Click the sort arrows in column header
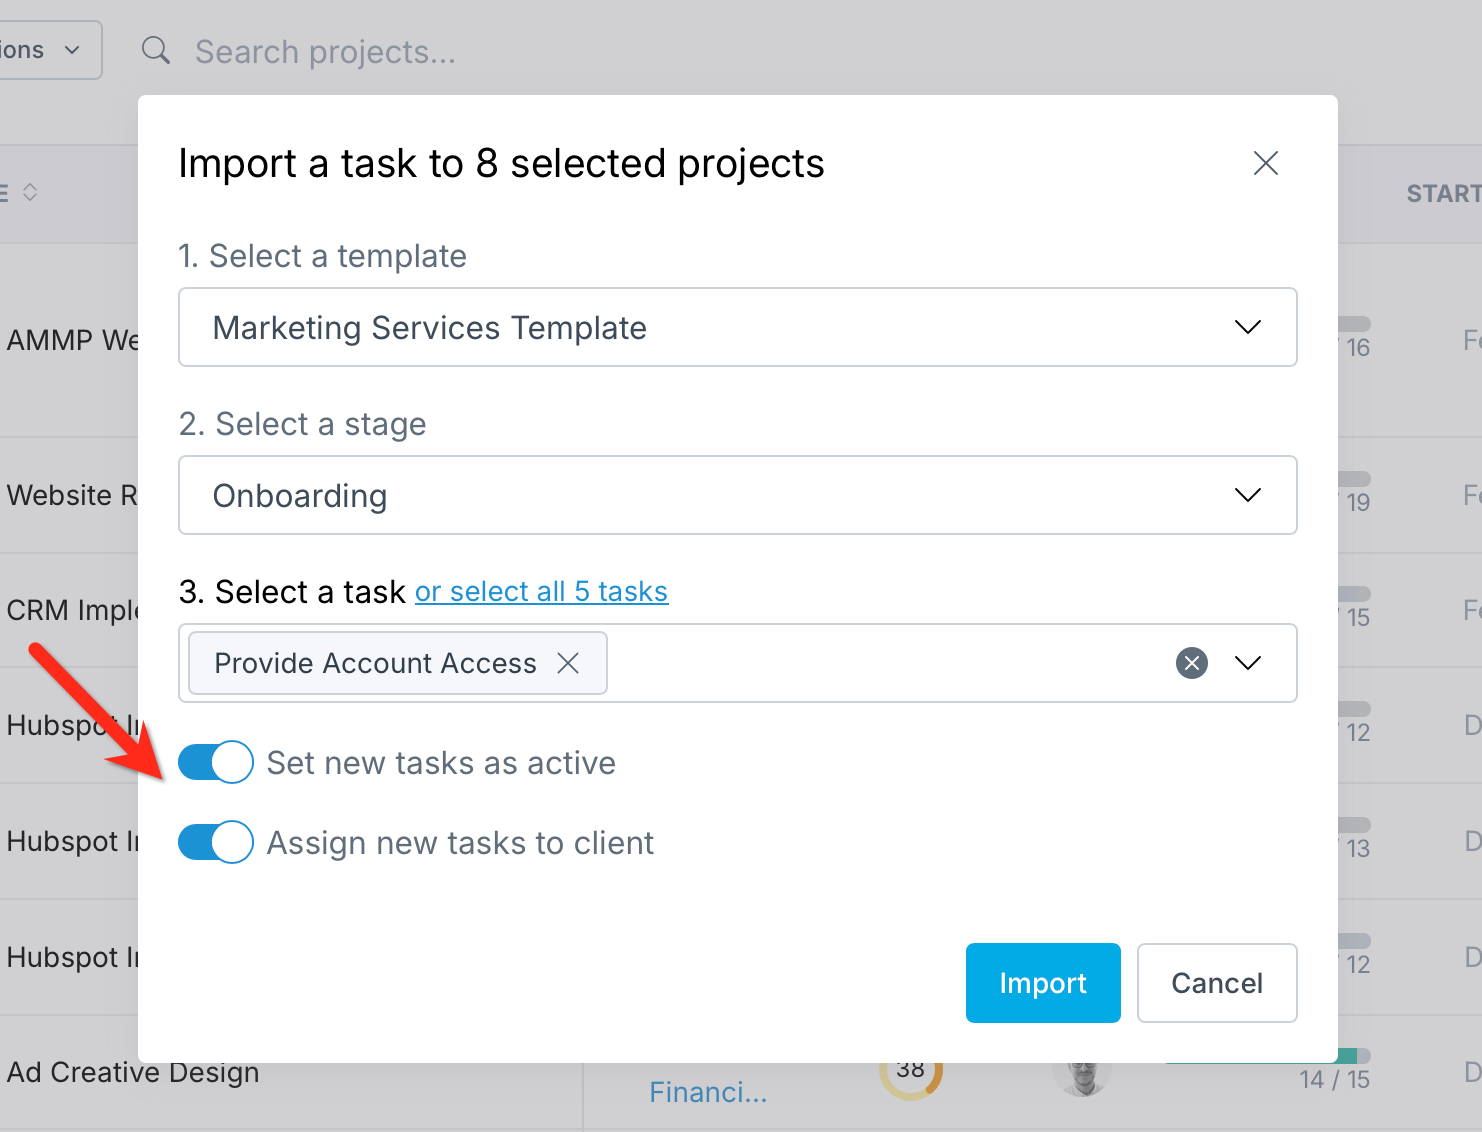This screenshot has width=1482, height=1132. tap(30, 192)
